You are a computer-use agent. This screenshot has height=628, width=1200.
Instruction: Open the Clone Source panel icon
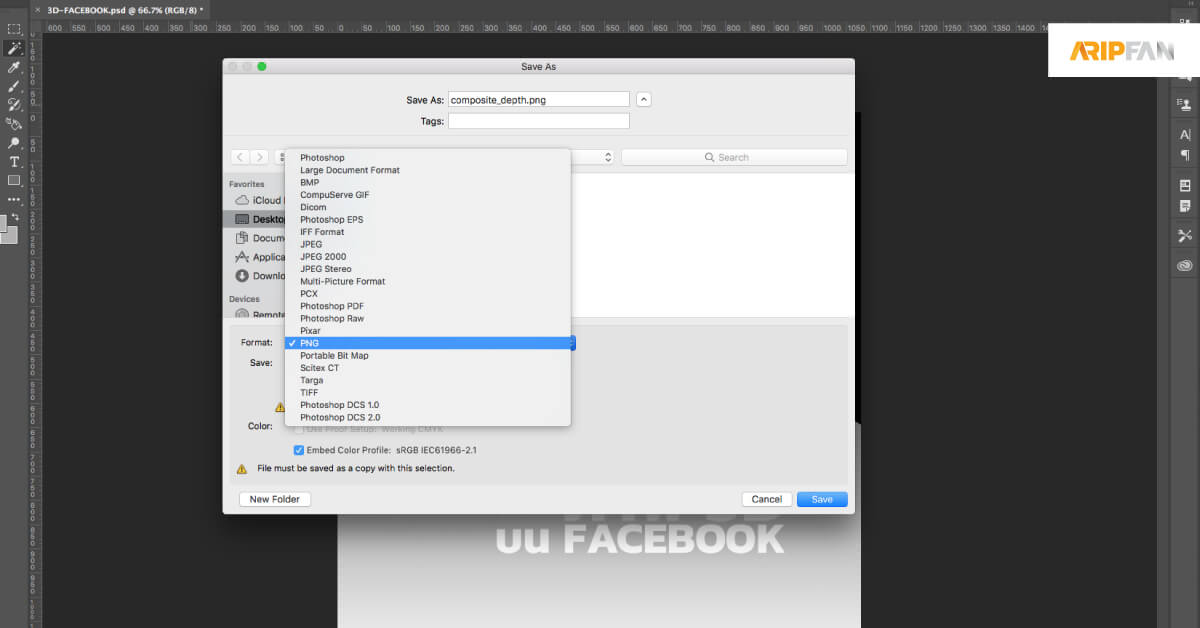pos(1185,104)
